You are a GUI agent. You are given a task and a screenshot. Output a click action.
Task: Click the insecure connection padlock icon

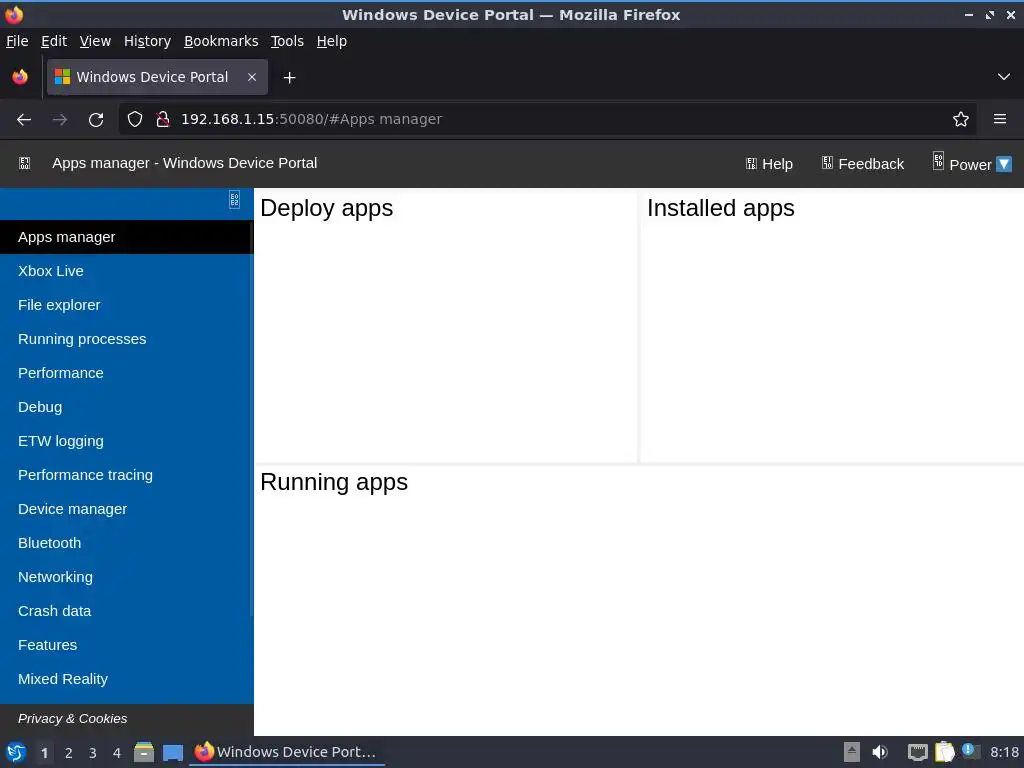[163, 119]
